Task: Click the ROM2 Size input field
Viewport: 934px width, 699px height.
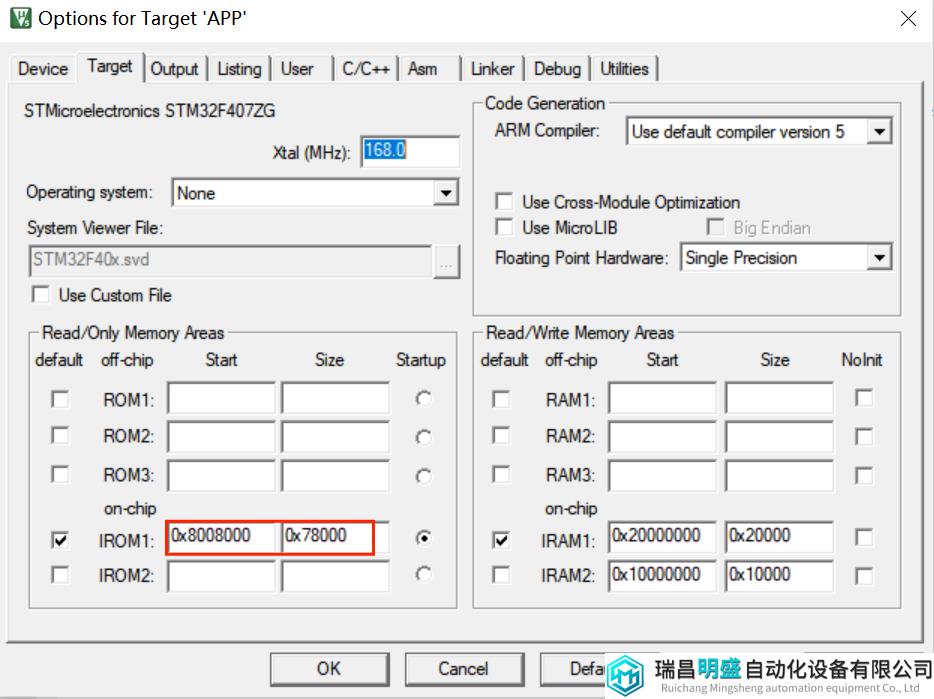Action: (x=335, y=437)
